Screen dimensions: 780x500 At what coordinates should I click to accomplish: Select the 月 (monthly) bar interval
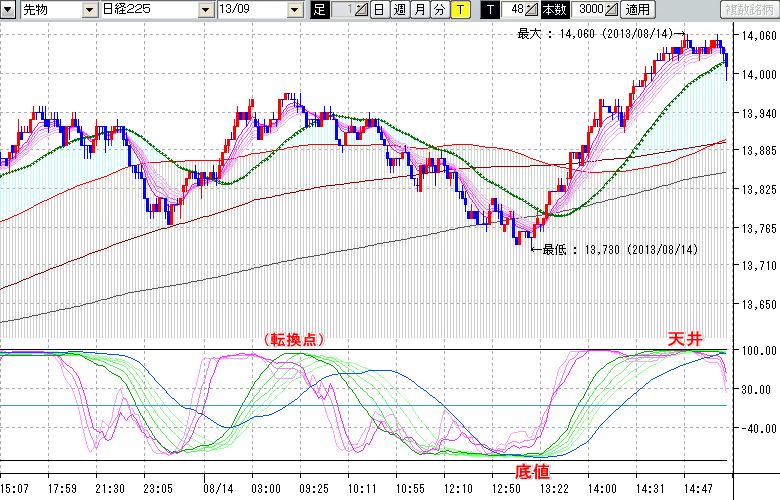(419, 10)
